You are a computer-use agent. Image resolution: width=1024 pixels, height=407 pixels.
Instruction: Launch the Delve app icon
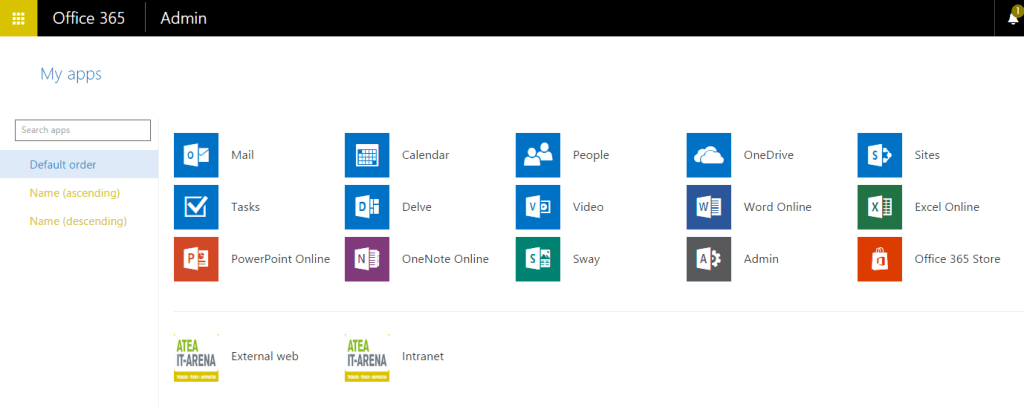point(367,207)
